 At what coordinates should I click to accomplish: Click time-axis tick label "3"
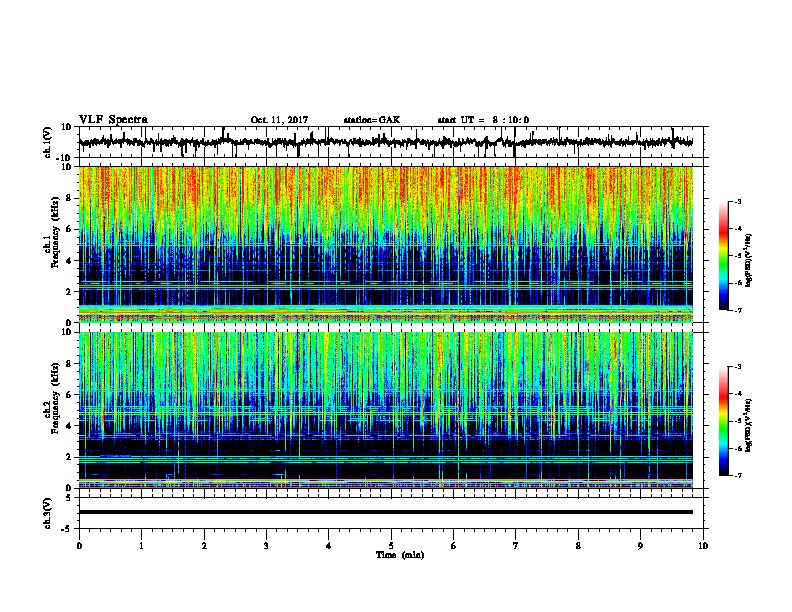click(x=266, y=546)
